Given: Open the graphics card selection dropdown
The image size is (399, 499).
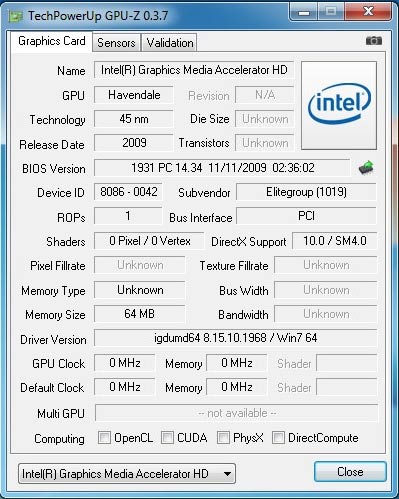Looking at the screenshot, I should pos(127,473).
